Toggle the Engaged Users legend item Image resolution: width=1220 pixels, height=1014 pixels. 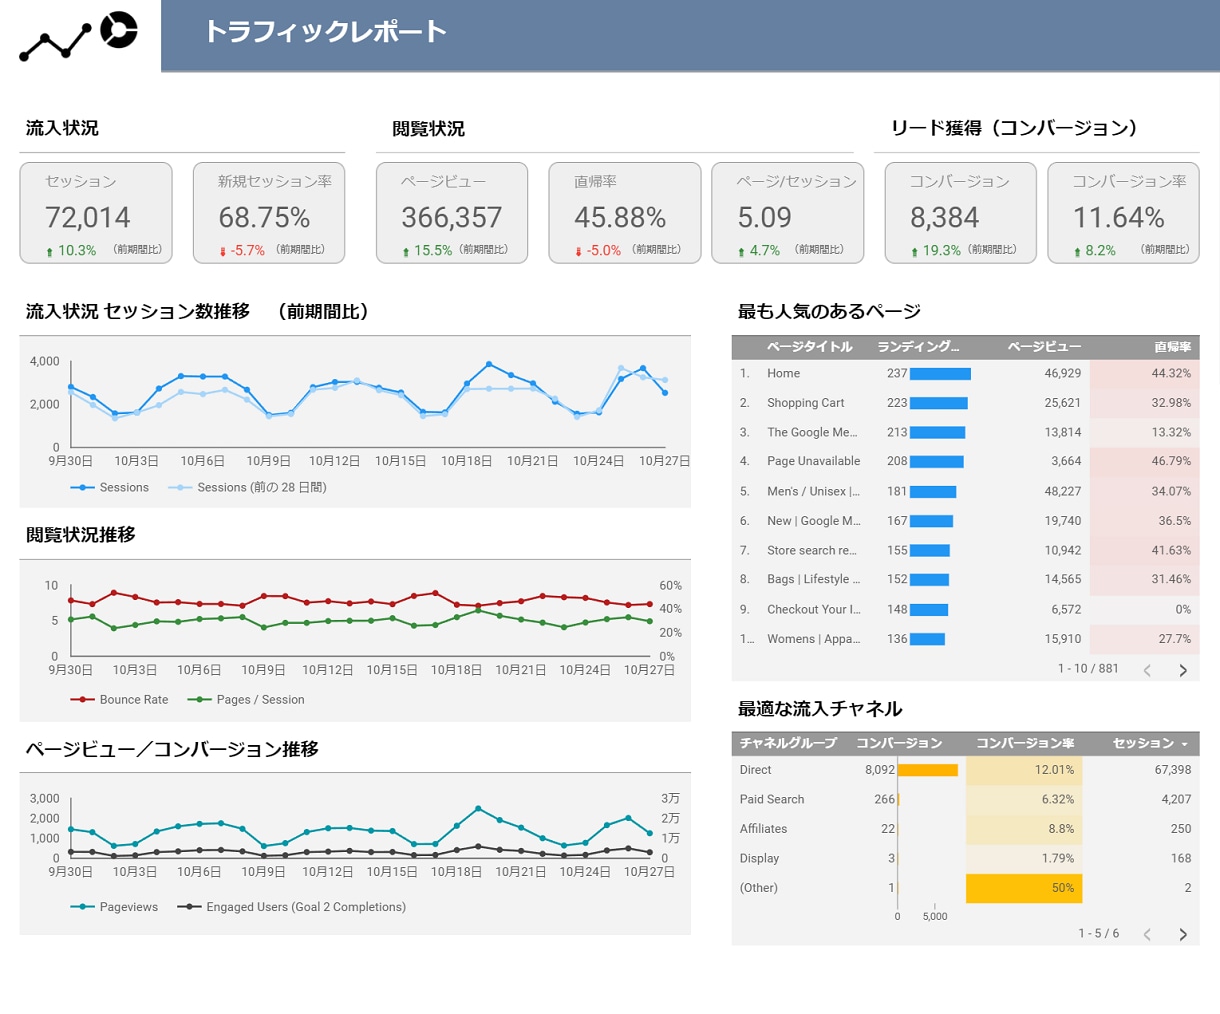[291, 907]
